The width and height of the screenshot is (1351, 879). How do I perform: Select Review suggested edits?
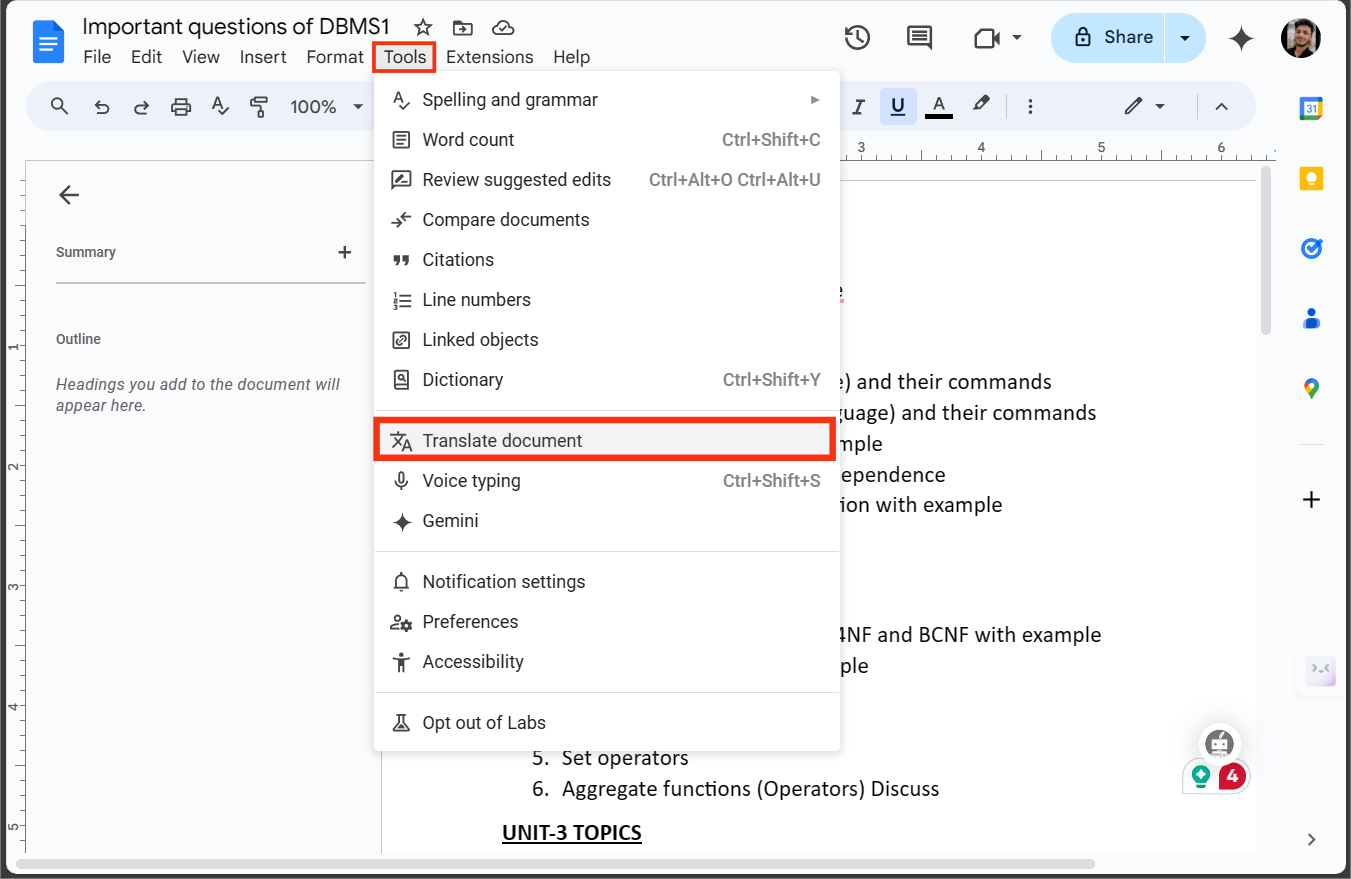point(607,180)
